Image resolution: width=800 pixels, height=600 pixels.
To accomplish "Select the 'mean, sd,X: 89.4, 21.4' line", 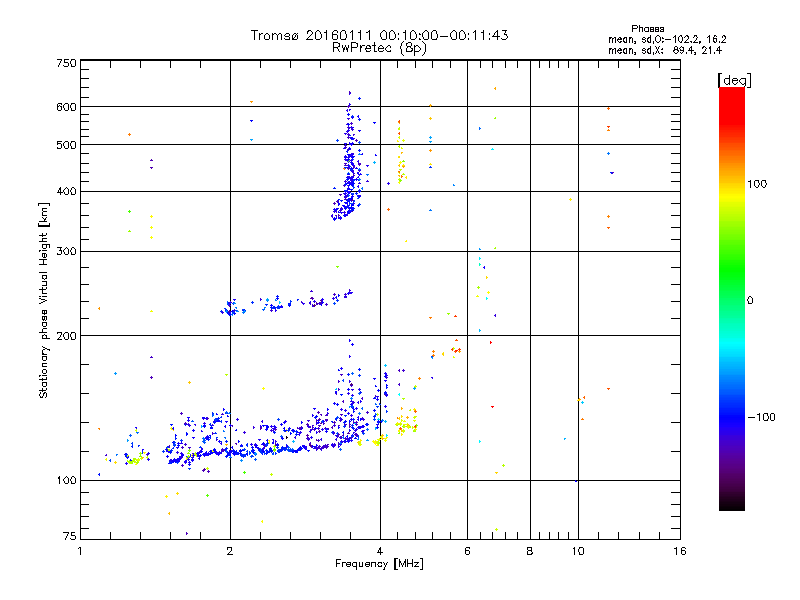I will coord(664,50).
